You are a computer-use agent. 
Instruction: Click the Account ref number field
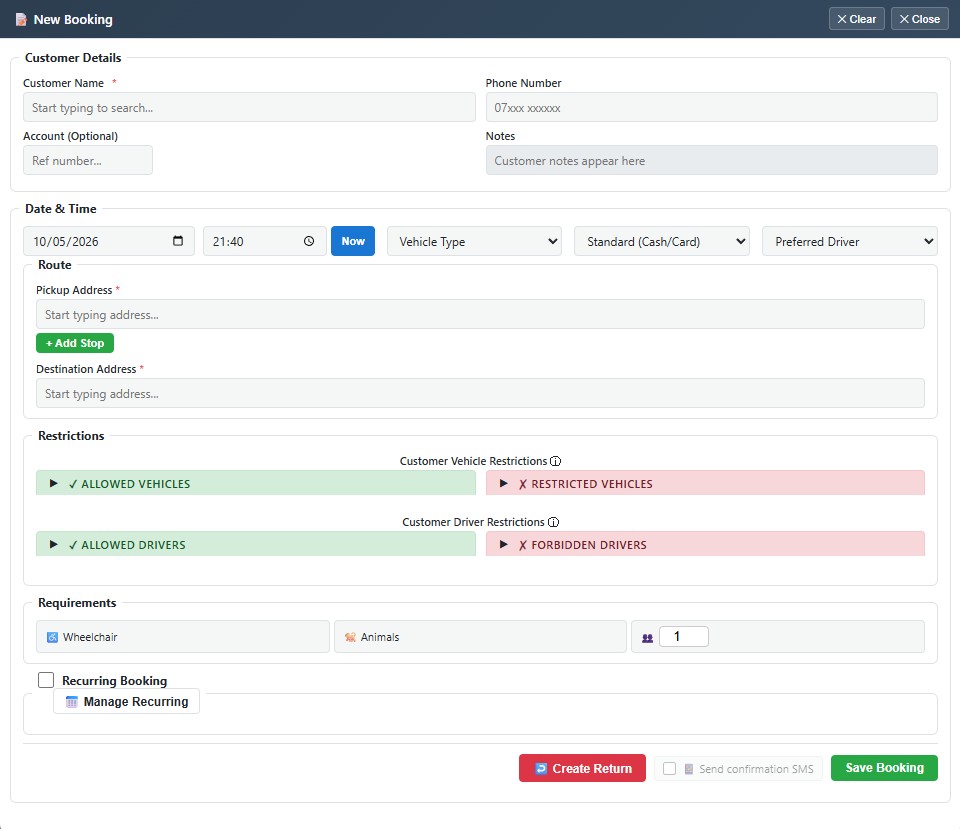pos(88,160)
